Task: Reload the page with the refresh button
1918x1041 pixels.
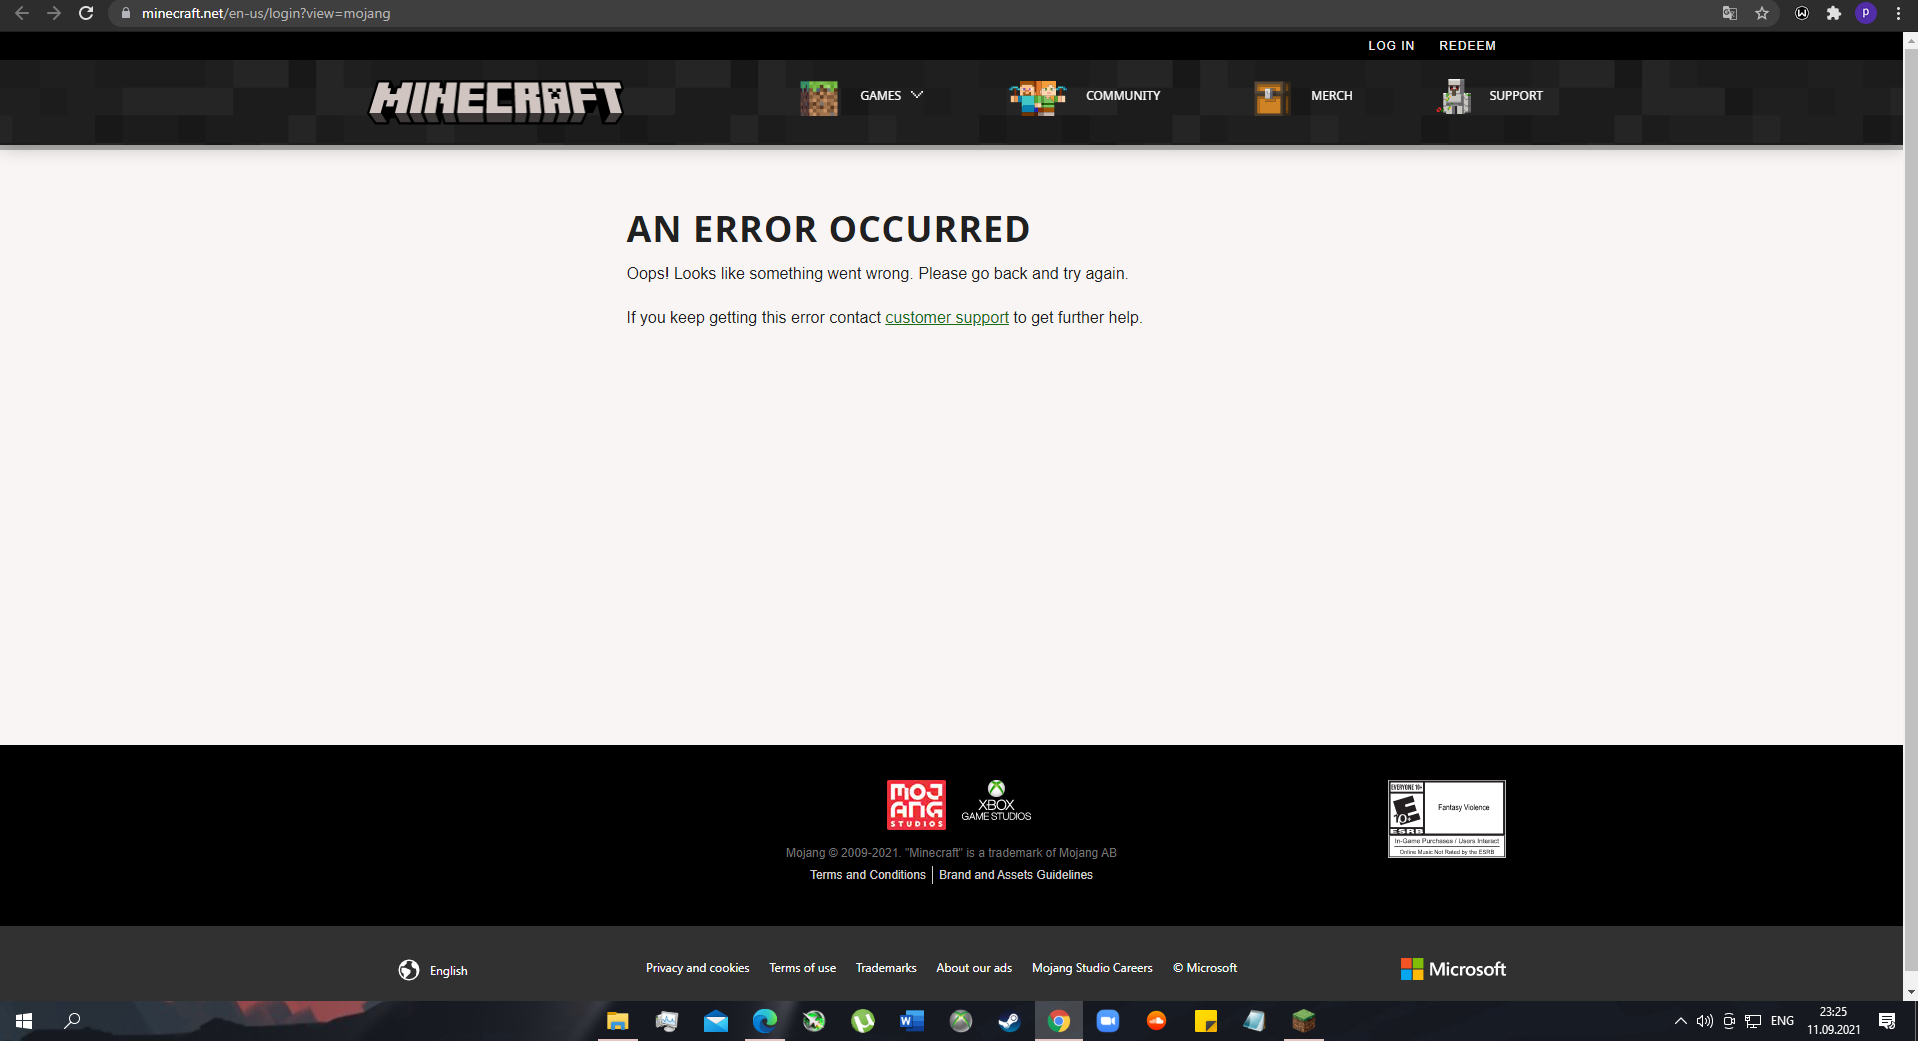Action: (86, 13)
